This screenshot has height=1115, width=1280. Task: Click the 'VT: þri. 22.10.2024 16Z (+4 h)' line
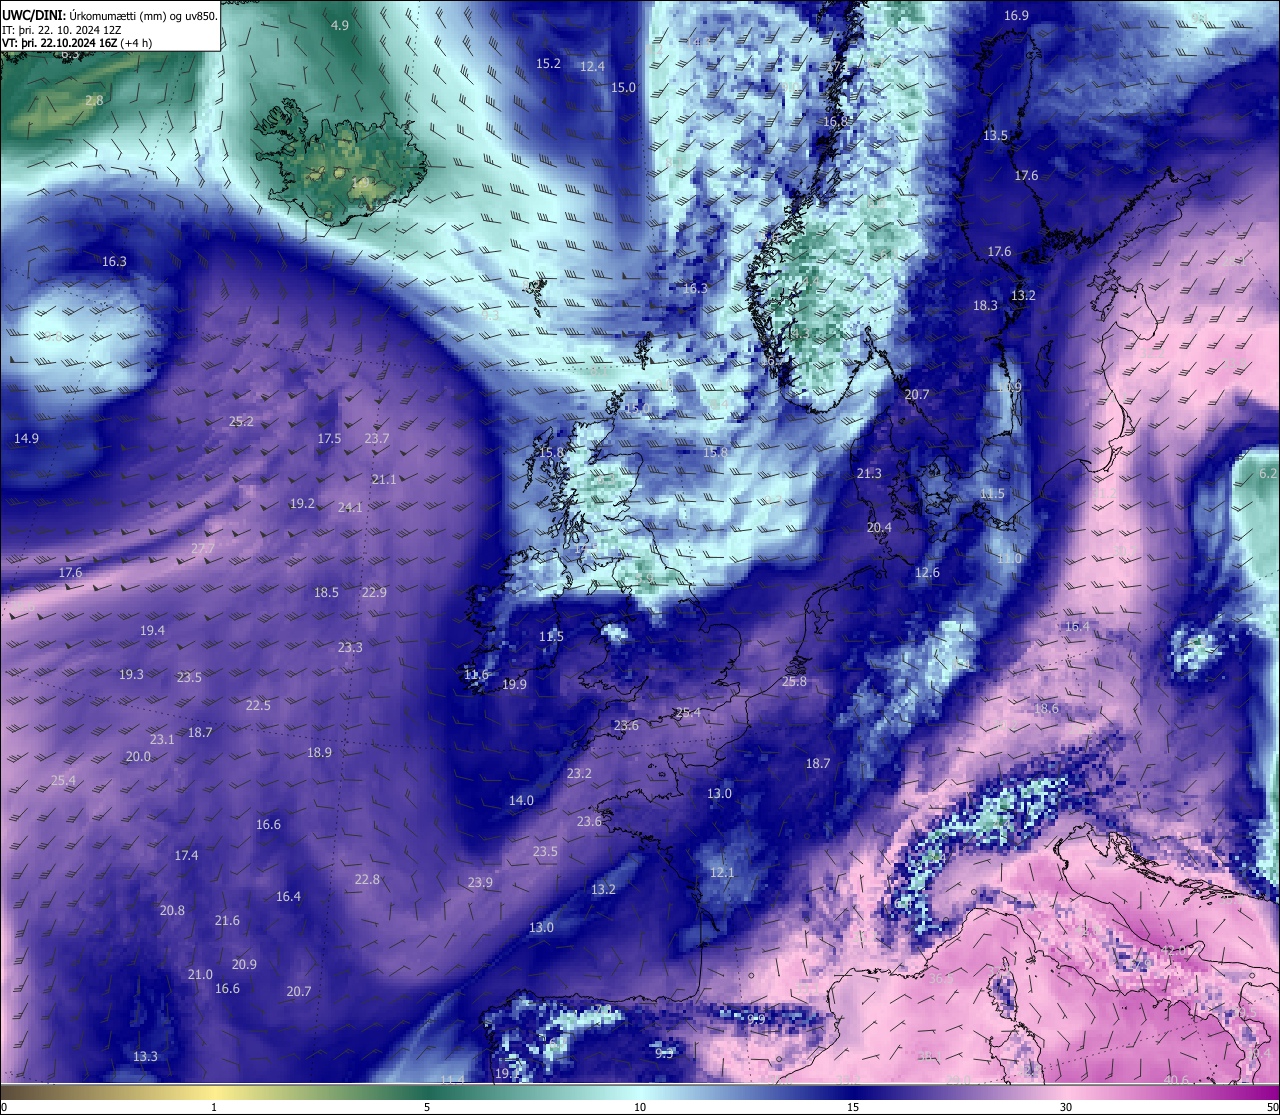(x=77, y=43)
